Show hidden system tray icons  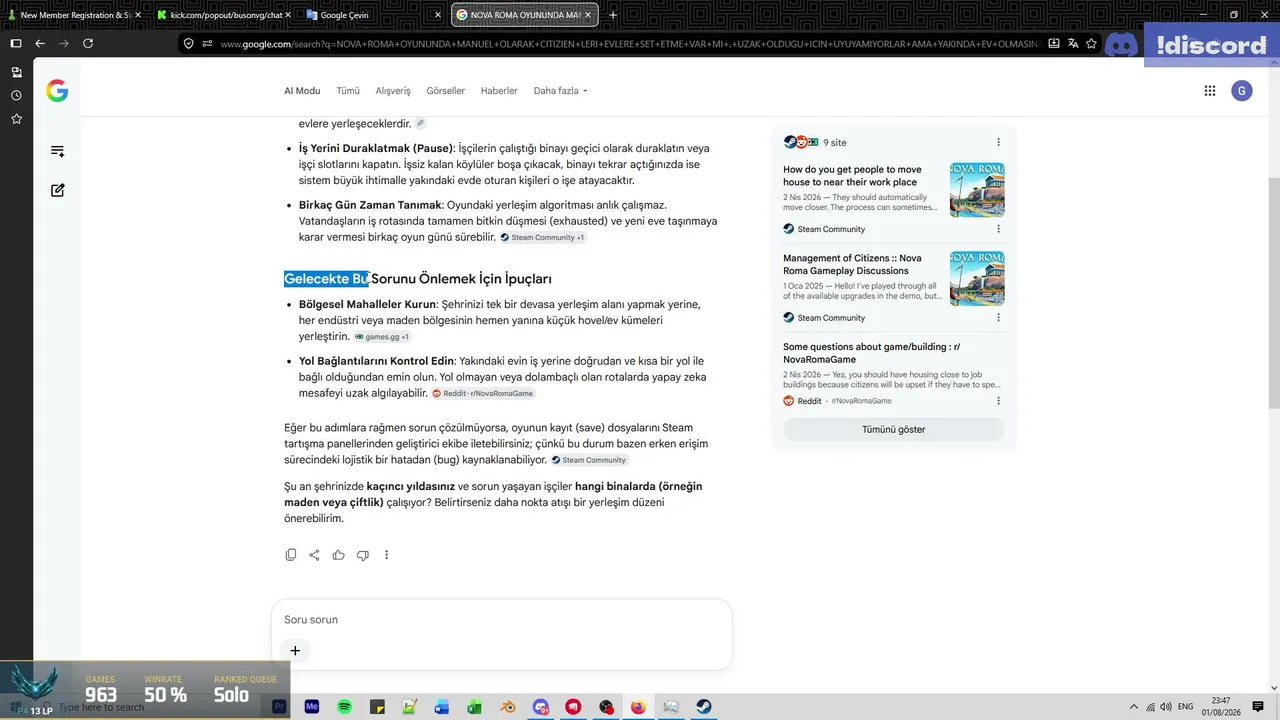(1134, 707)
